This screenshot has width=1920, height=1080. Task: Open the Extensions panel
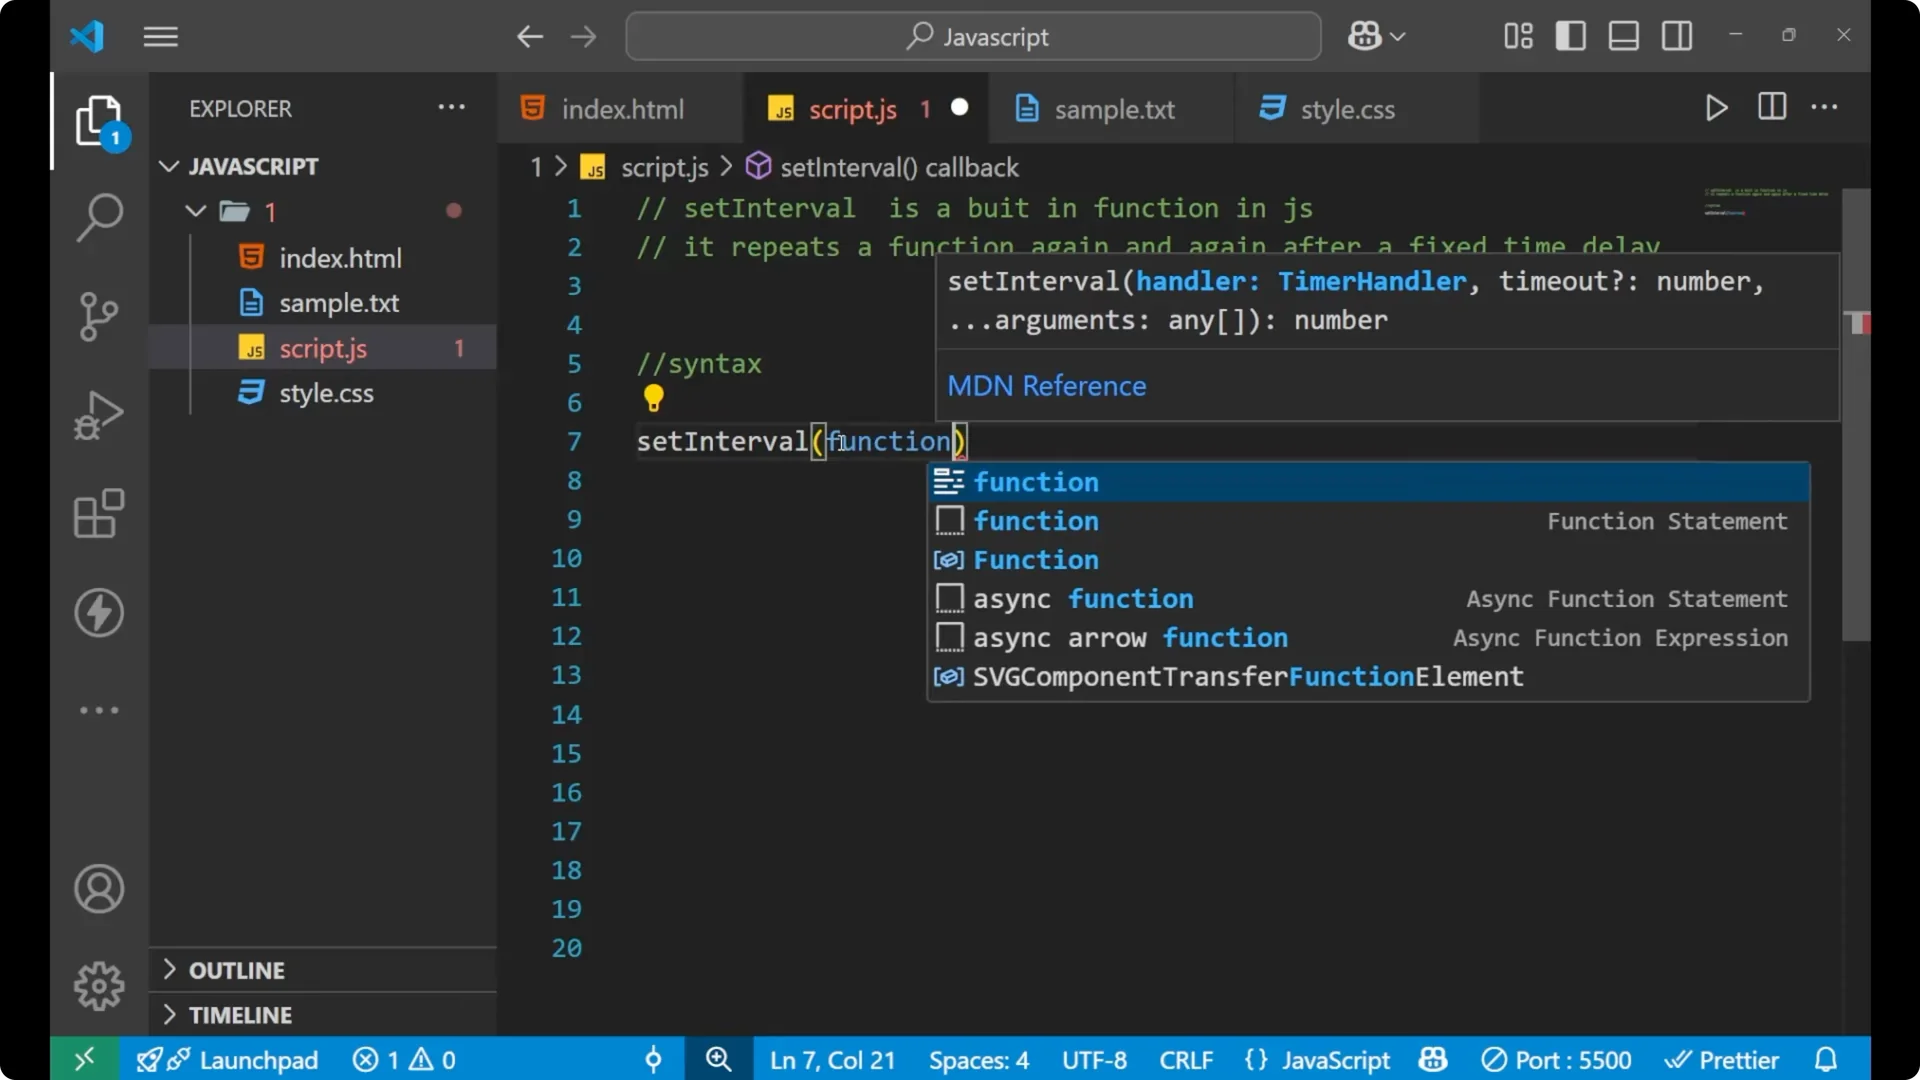[x=99, y=513]
